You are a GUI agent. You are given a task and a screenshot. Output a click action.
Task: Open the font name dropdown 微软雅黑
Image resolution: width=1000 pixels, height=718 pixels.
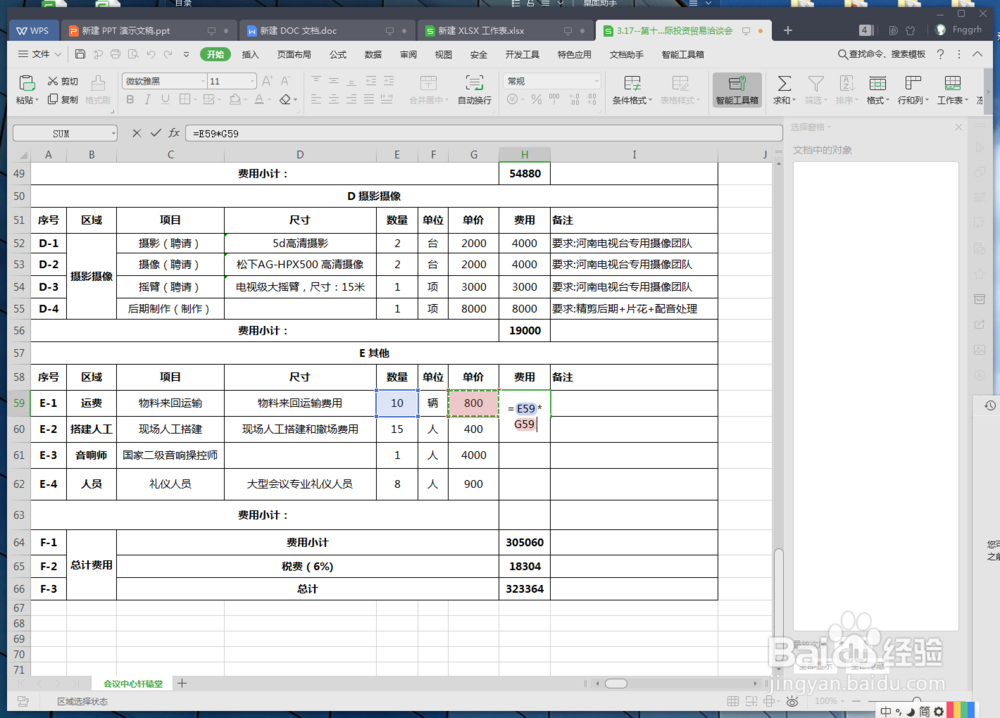(x=203, y=81)
